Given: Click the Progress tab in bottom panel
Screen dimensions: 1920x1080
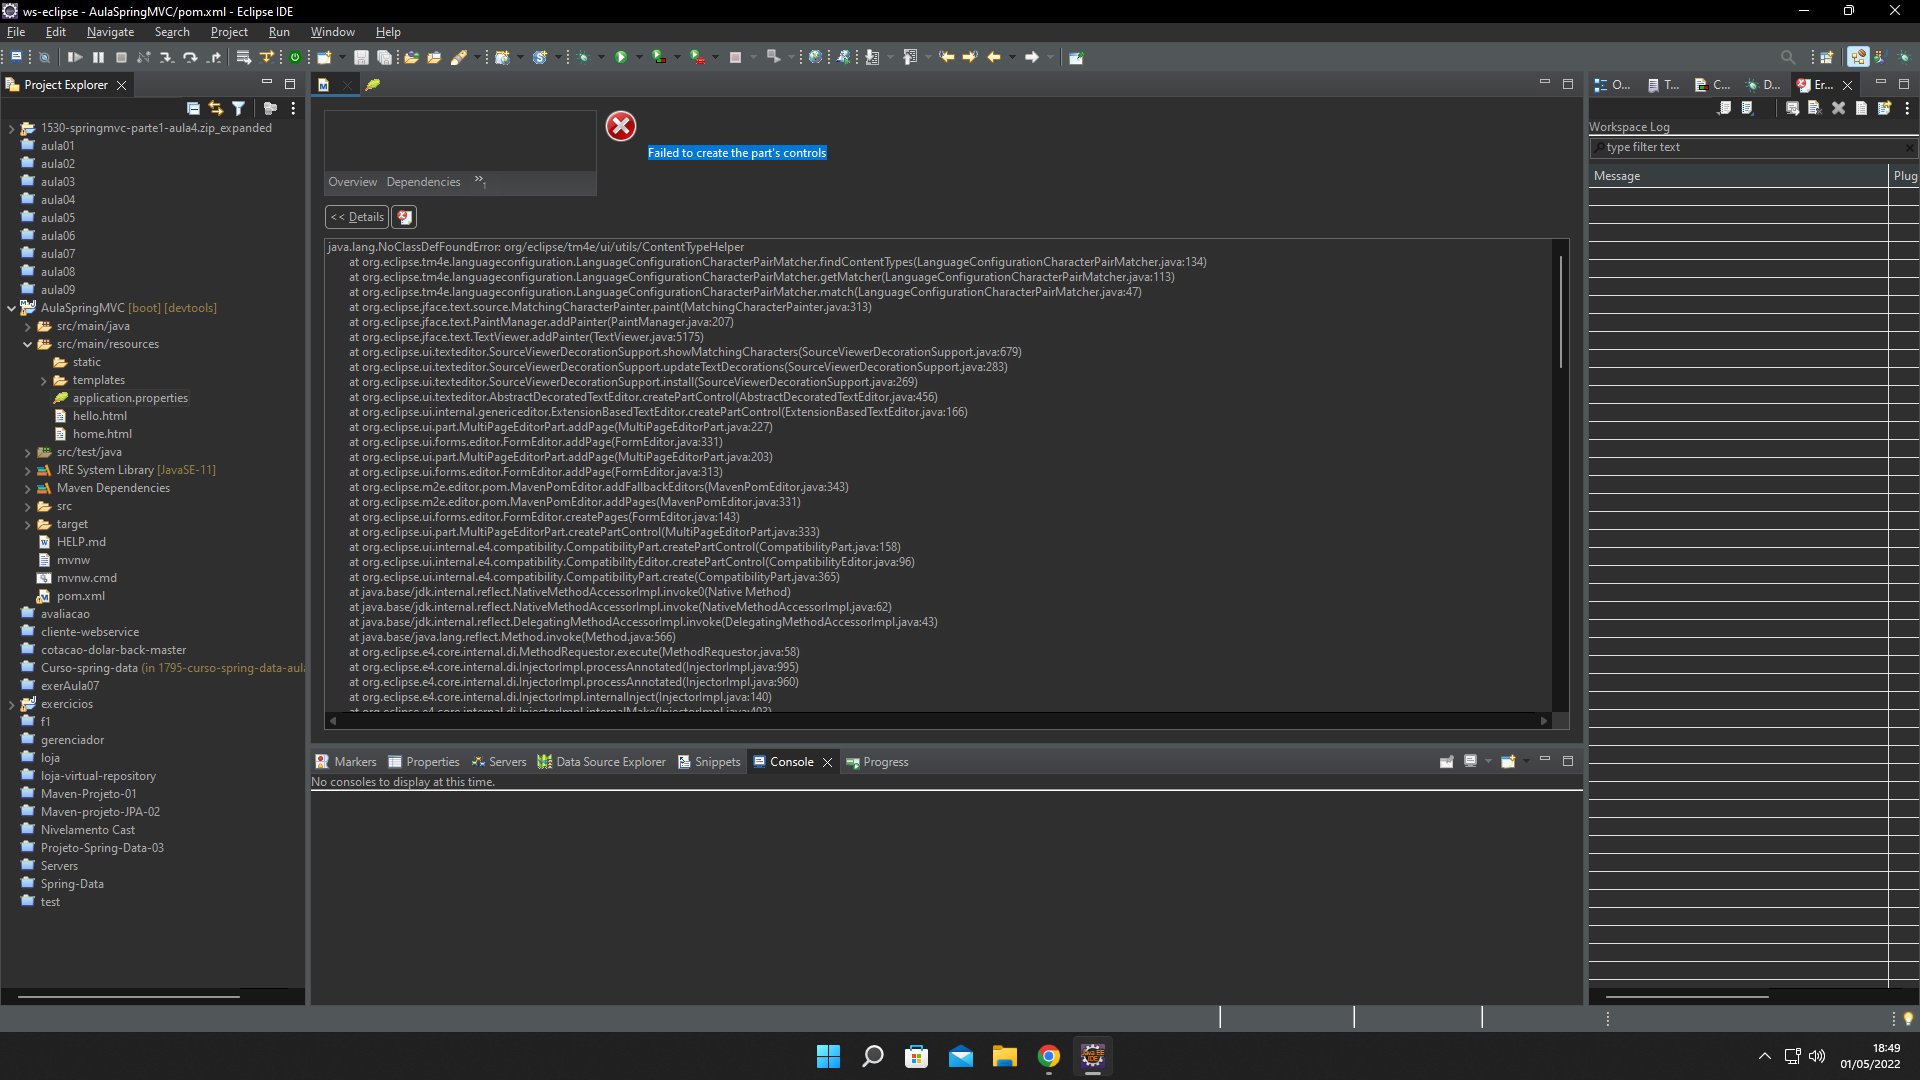Looking at the screenshot, I should (886, 761).
